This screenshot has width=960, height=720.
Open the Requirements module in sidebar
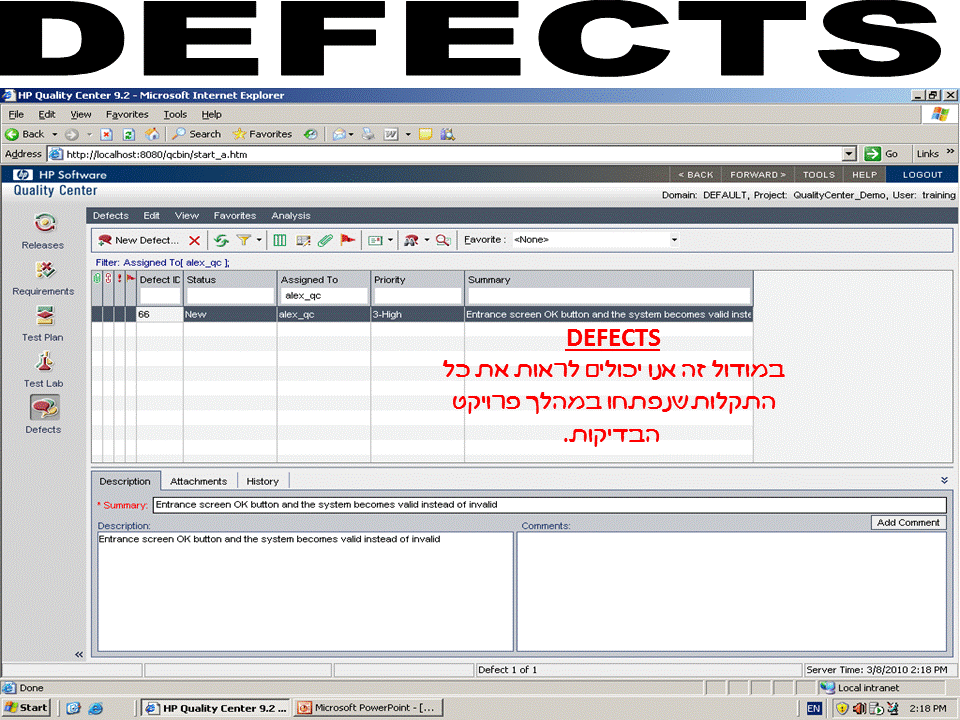point(43,277)
